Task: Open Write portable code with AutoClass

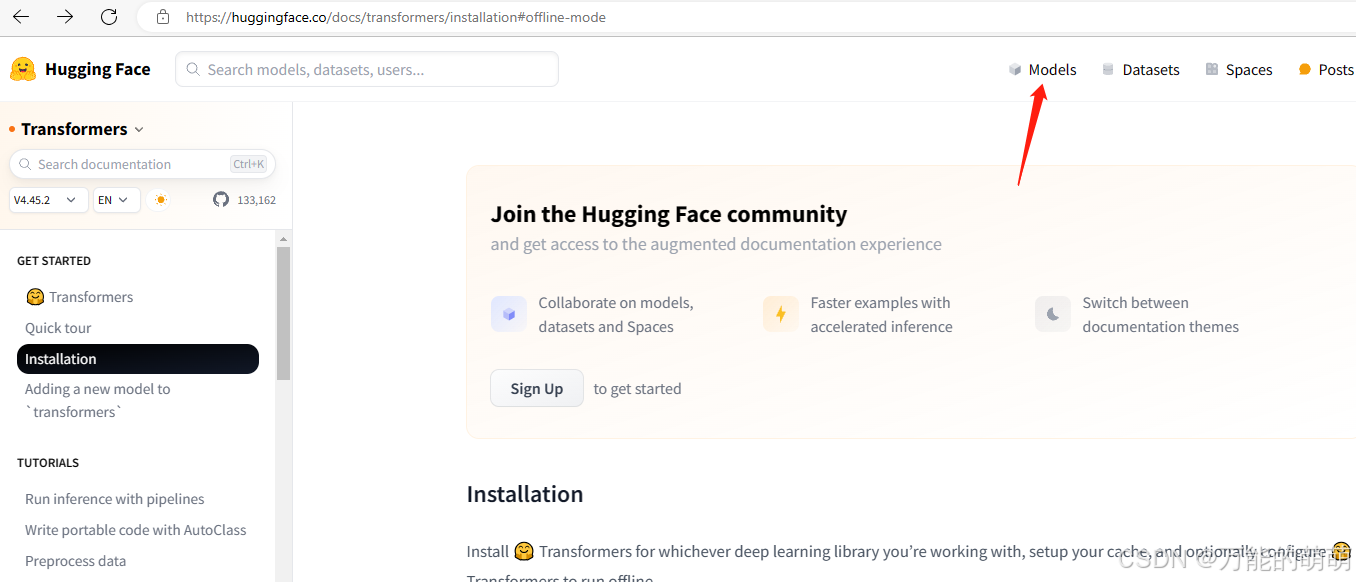Action: (136, 530)
